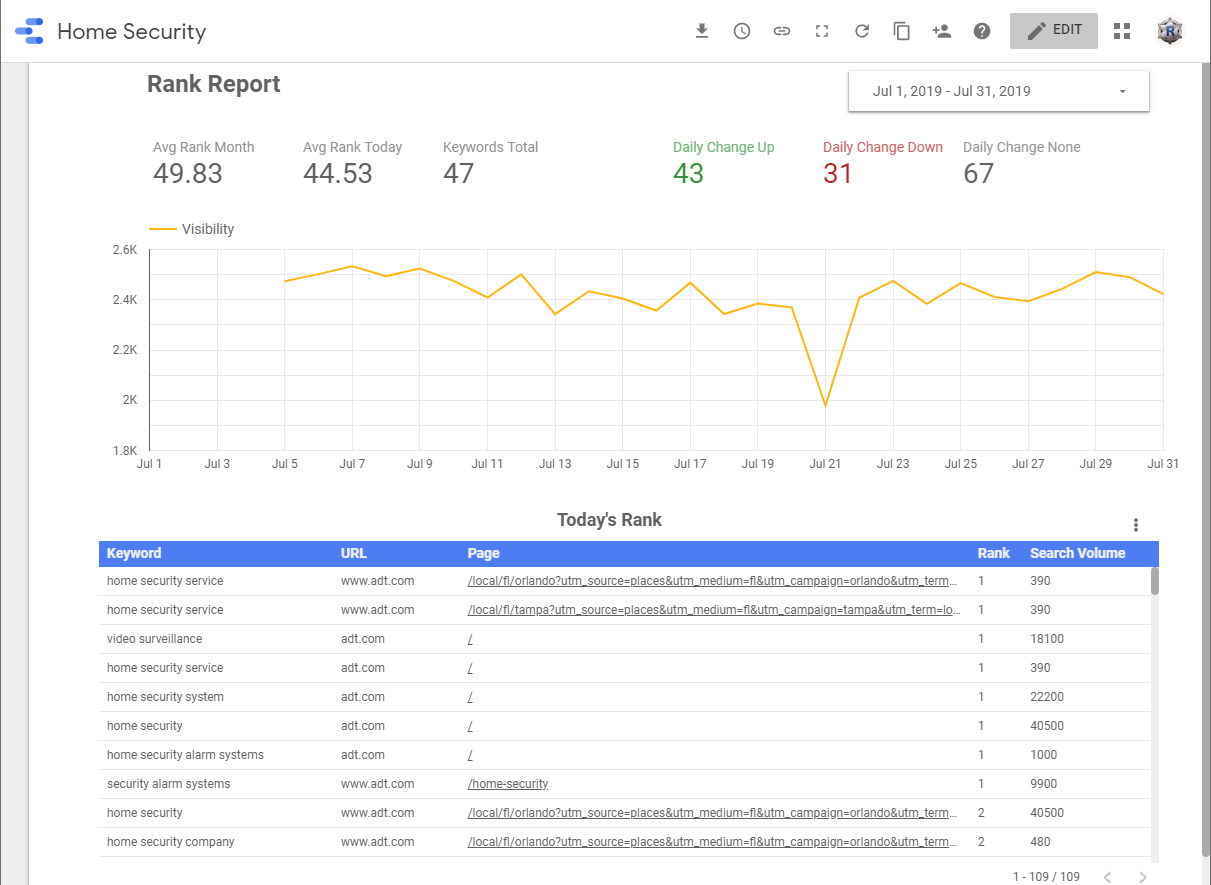
Task: Click the EDIT button
Action: point(1054,30)
